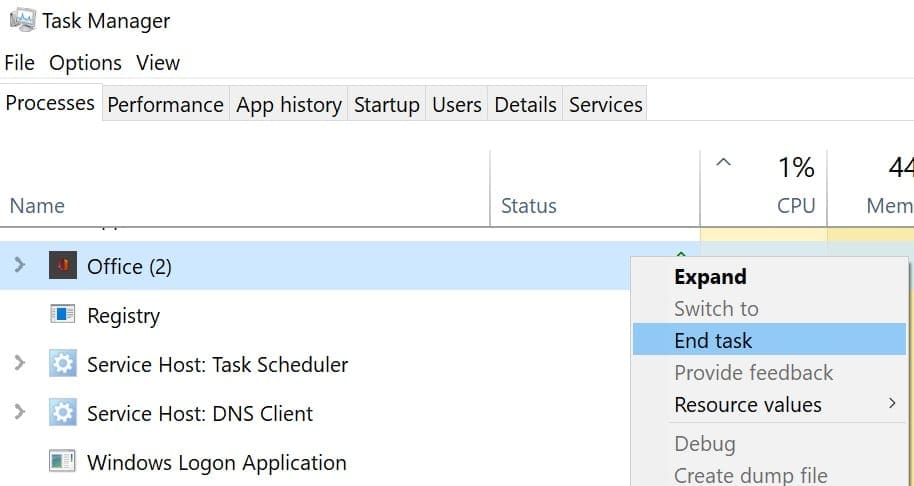Switch to the App history tab
The width and height of the screenshot is (914, 486).
pos(289,104)
